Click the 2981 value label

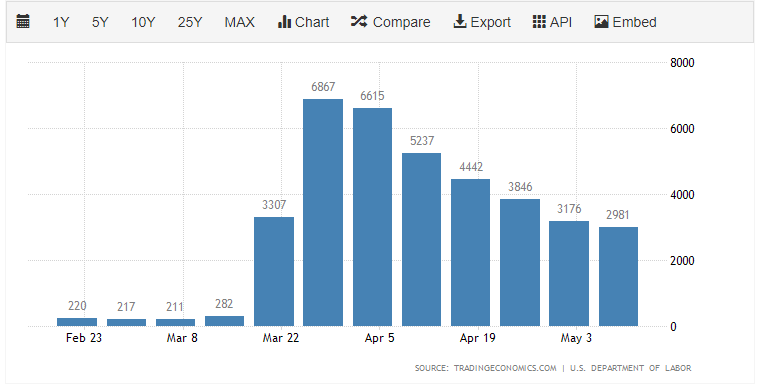(x=618, y=215)
